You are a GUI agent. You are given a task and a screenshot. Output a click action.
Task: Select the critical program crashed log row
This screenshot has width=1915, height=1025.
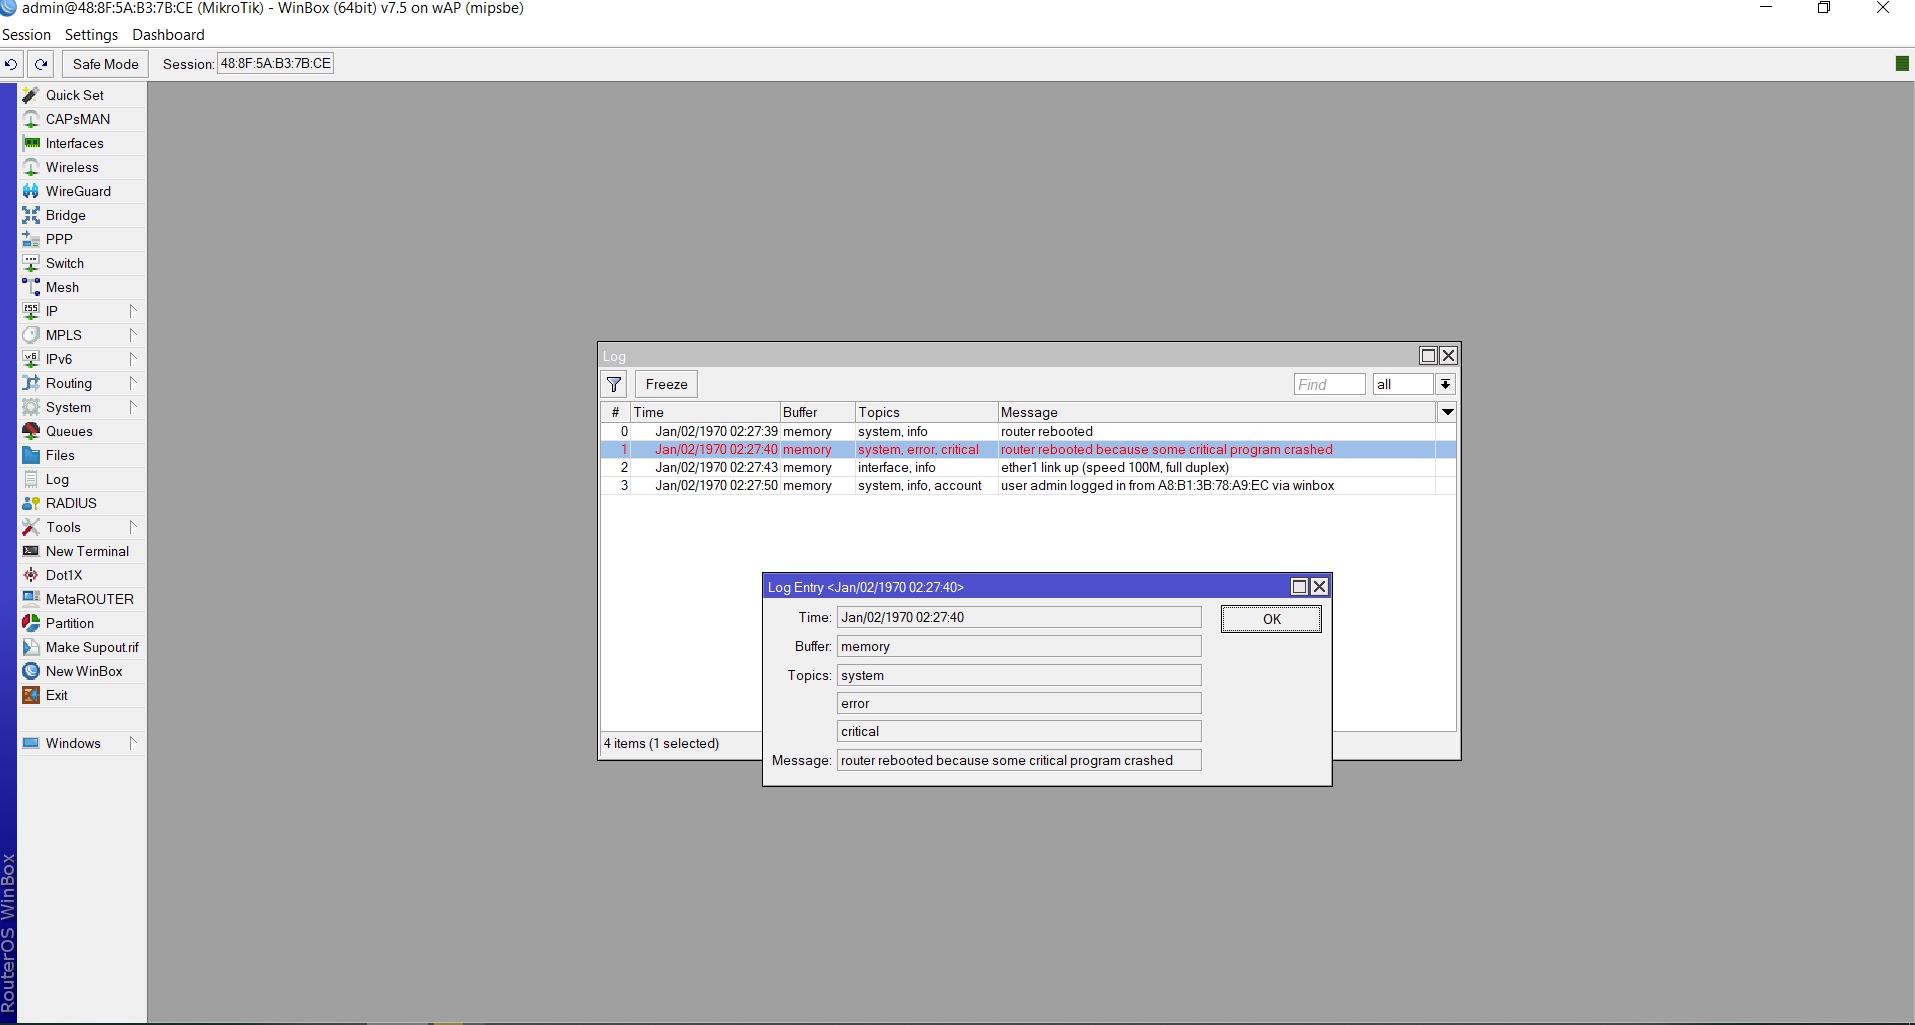(1028, 449)
